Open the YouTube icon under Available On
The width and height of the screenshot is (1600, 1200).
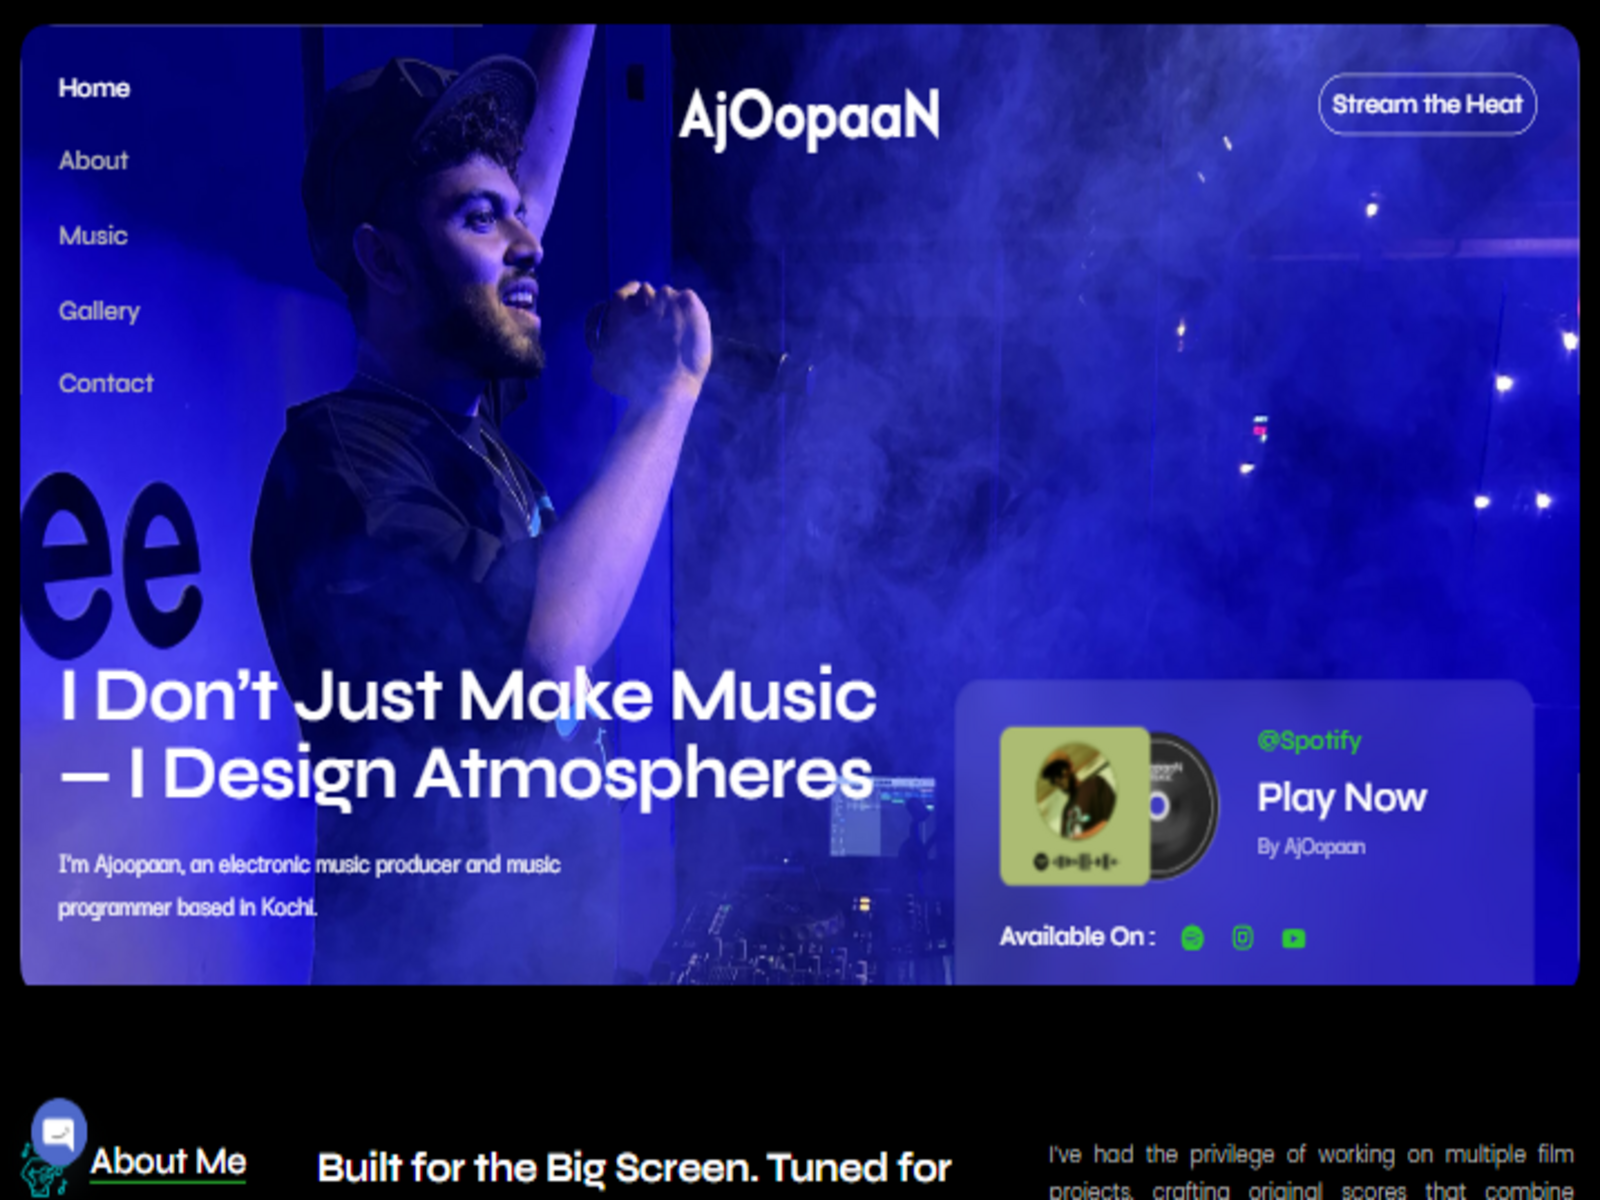1293,938
